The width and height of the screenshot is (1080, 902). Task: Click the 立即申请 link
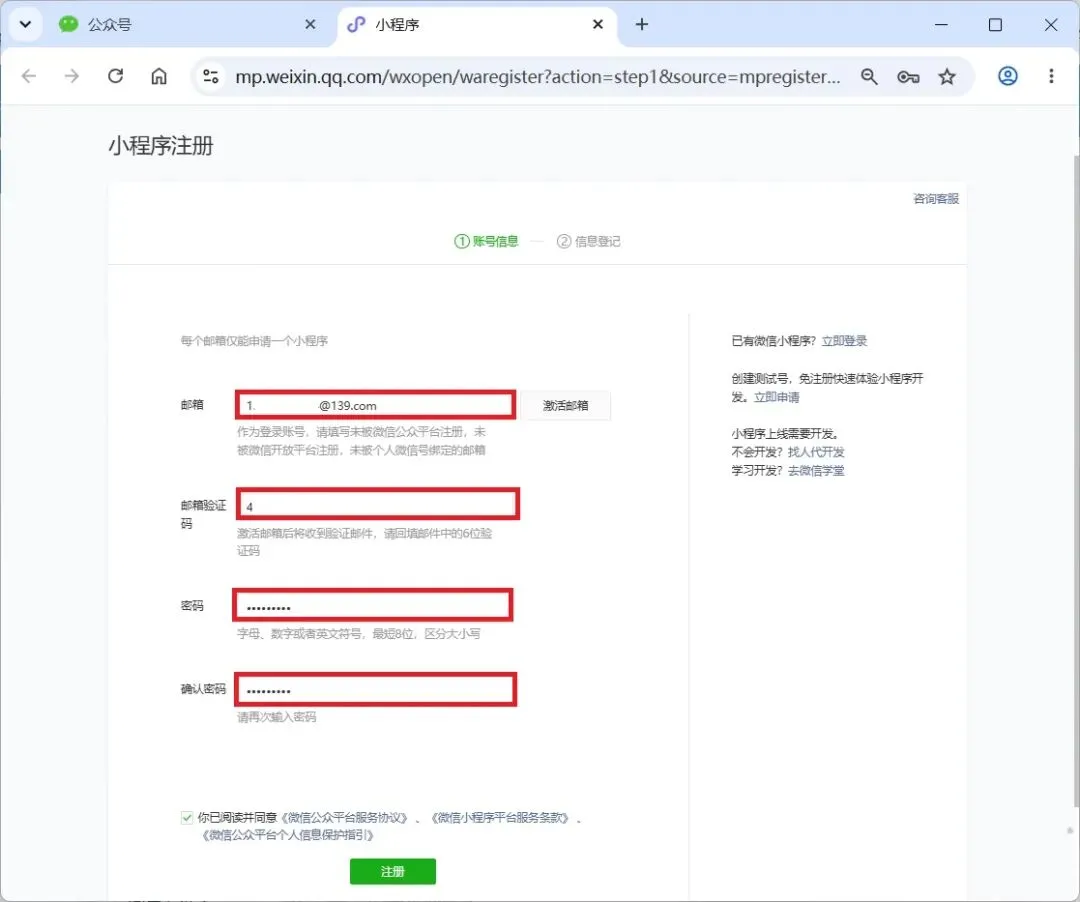776,397
